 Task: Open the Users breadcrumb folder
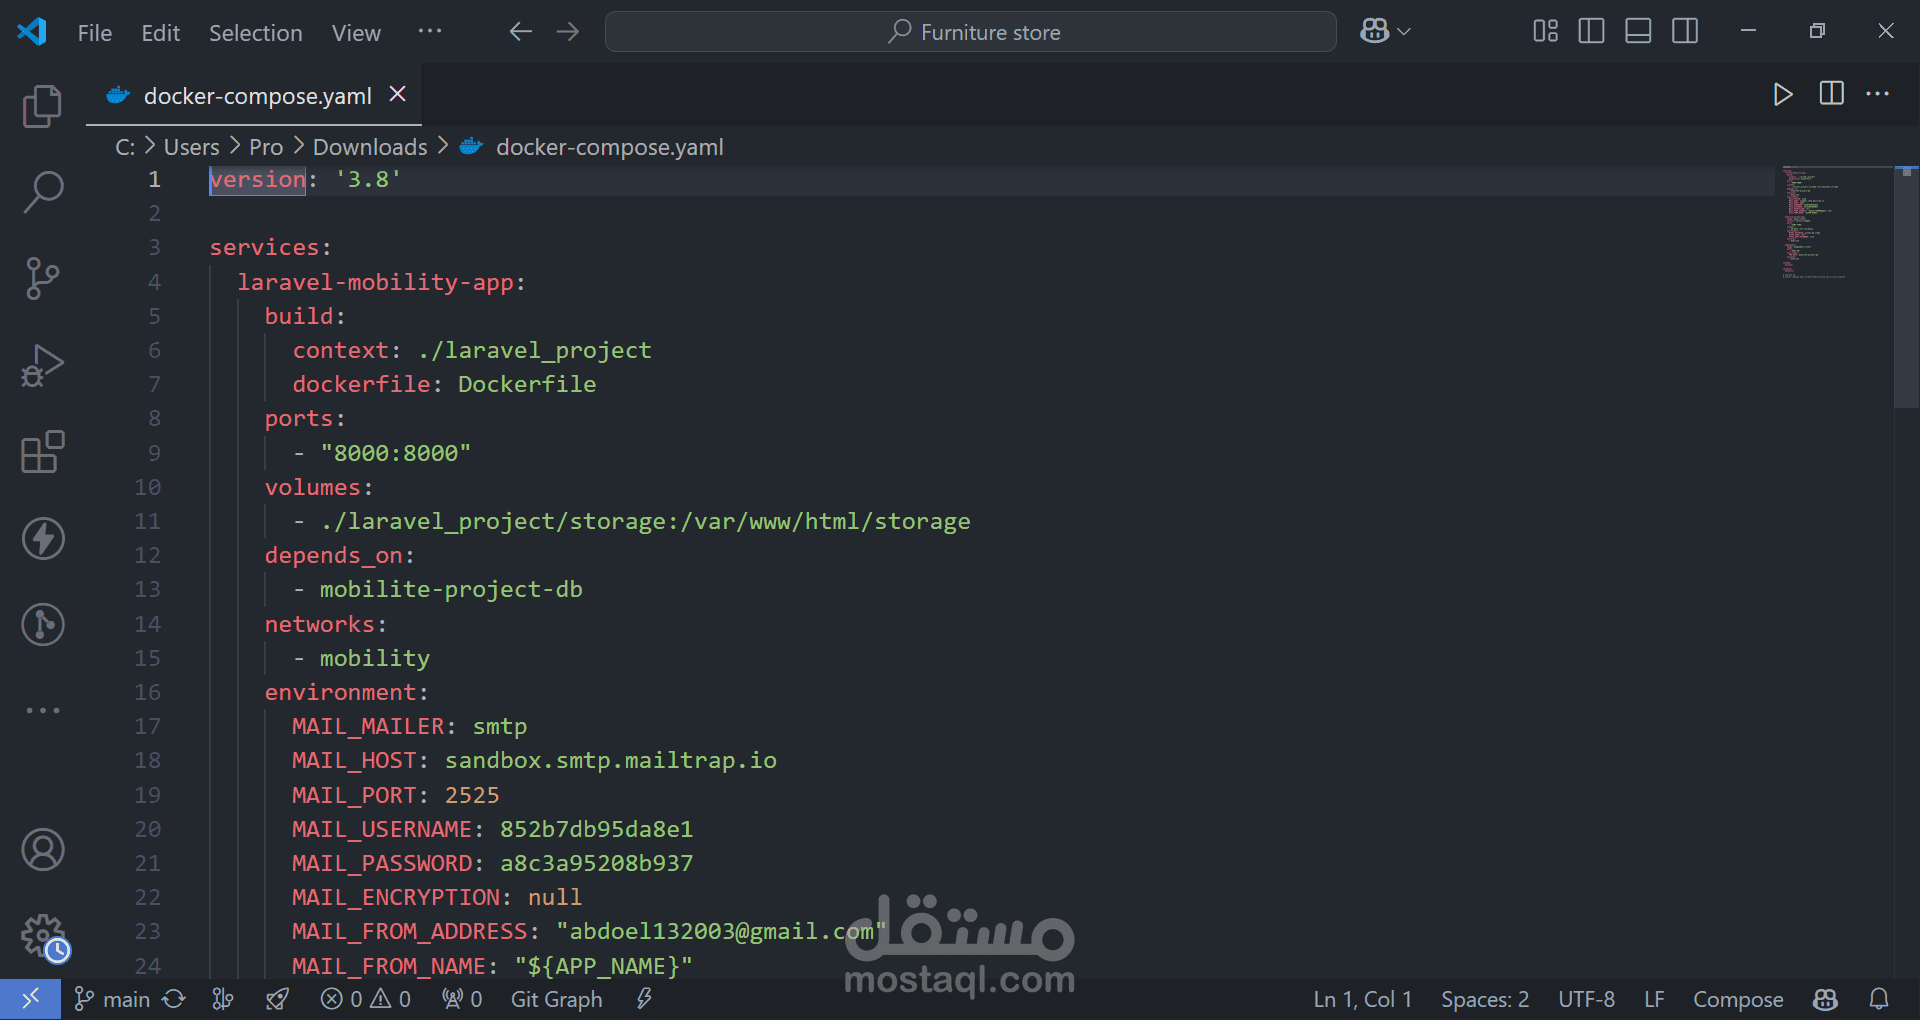[x=191, y=147]
